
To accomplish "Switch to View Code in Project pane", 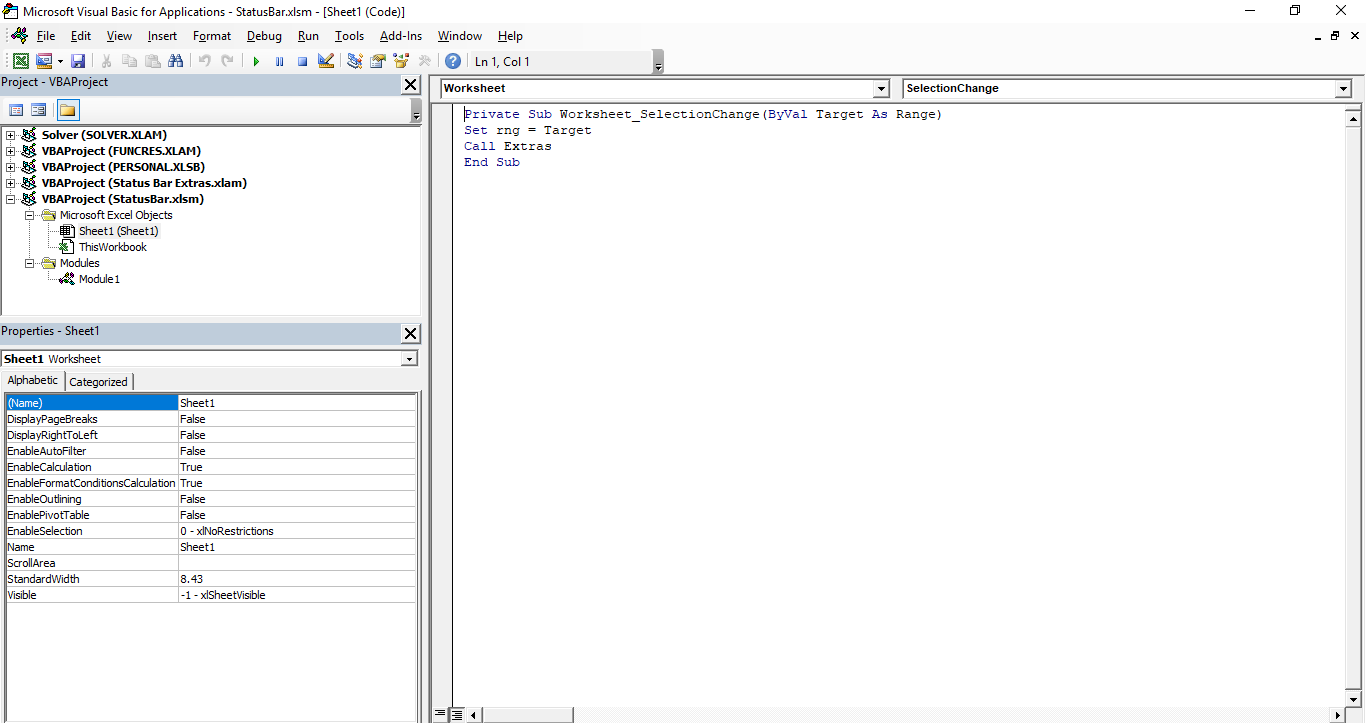I will [x=16, y=110].
